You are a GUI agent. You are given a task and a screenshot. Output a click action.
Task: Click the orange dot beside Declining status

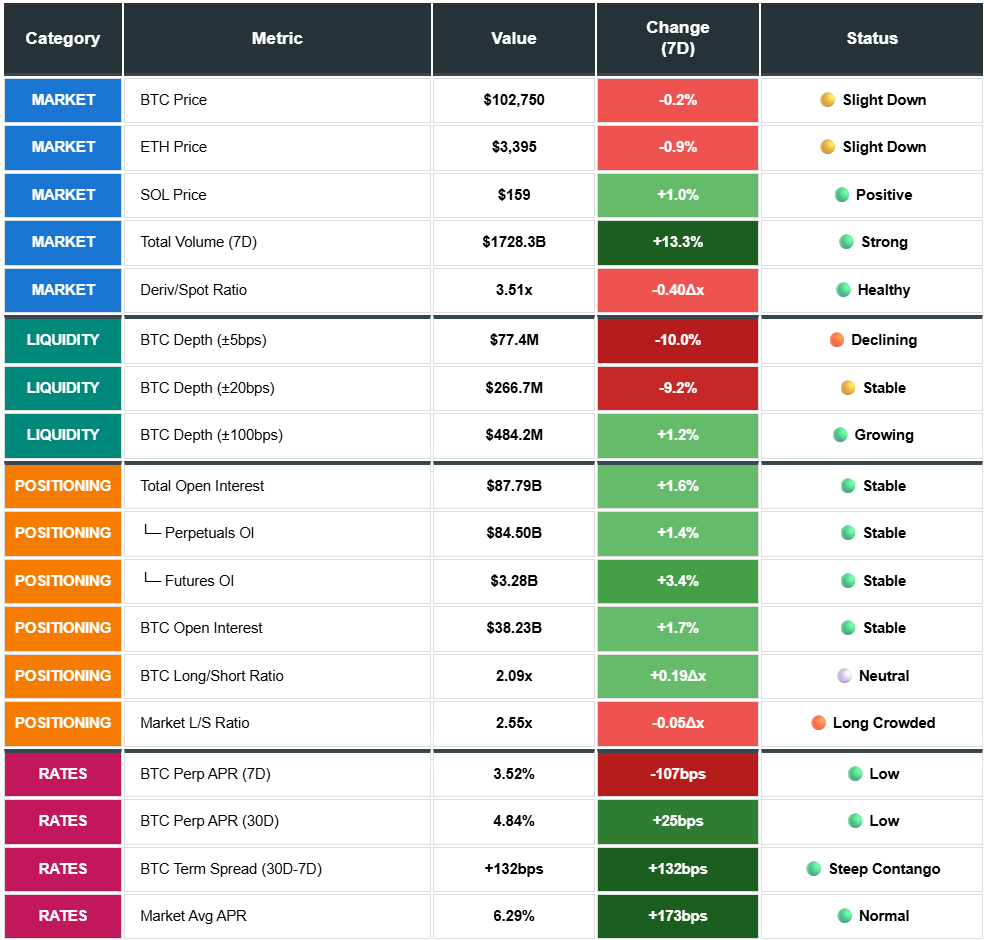837,340
